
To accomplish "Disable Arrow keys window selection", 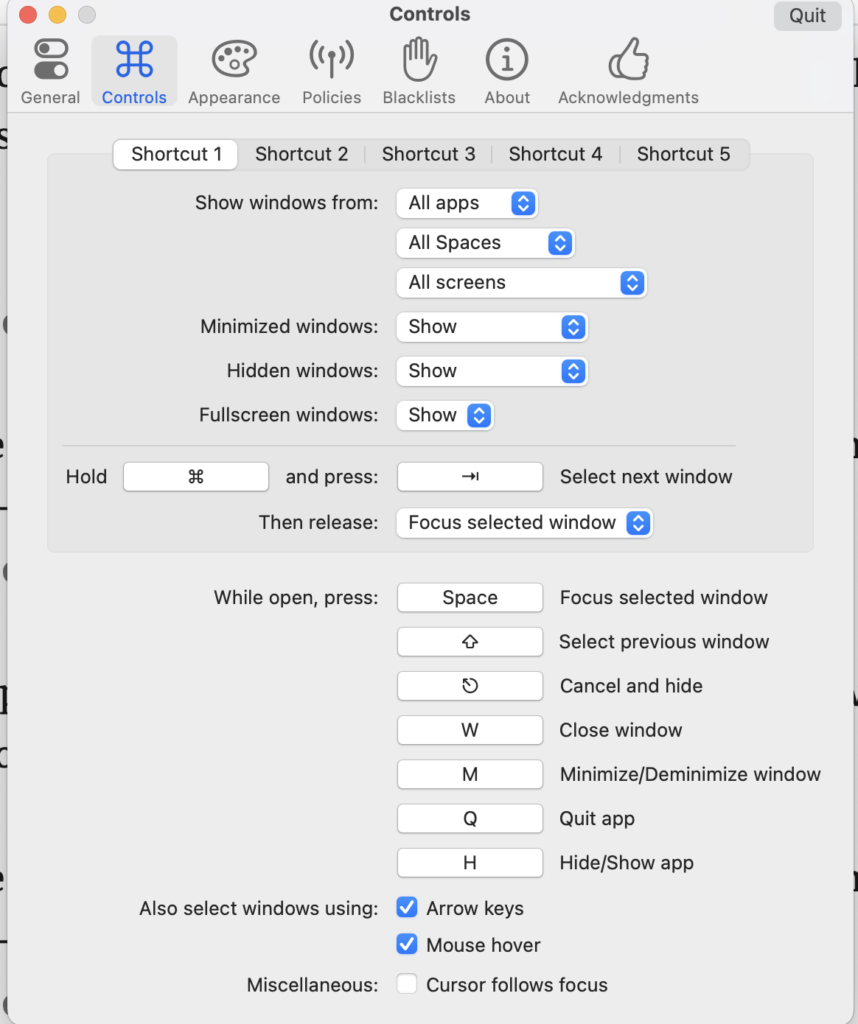I will 407,908.
